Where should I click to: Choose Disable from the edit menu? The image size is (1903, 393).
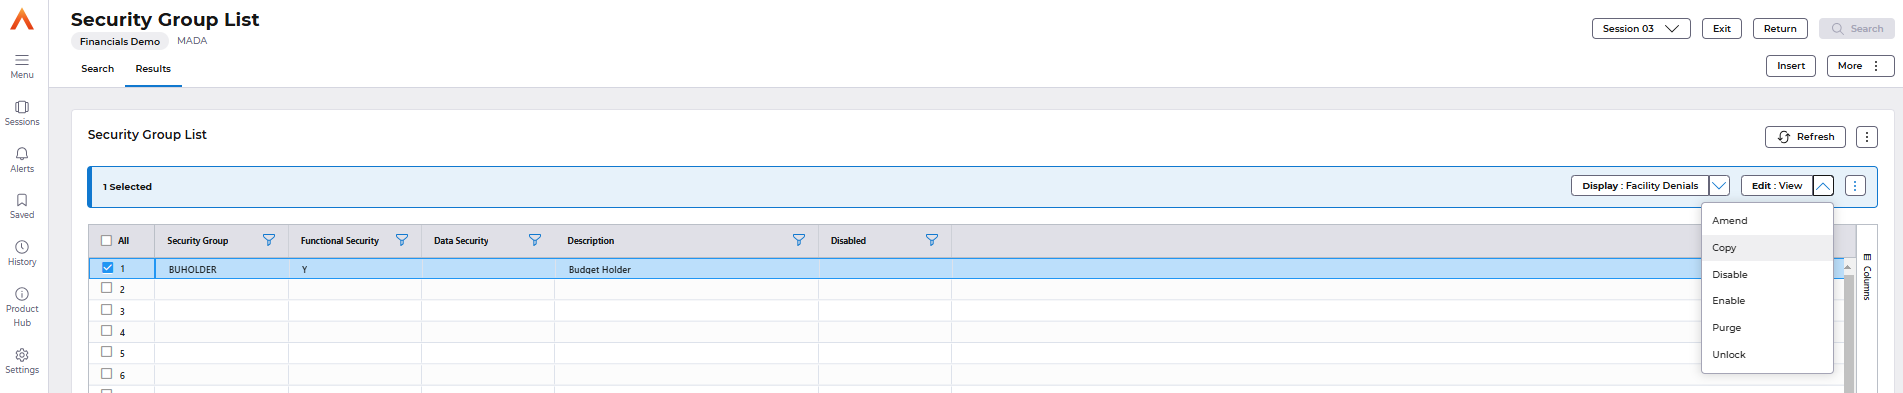point(1767,275)
